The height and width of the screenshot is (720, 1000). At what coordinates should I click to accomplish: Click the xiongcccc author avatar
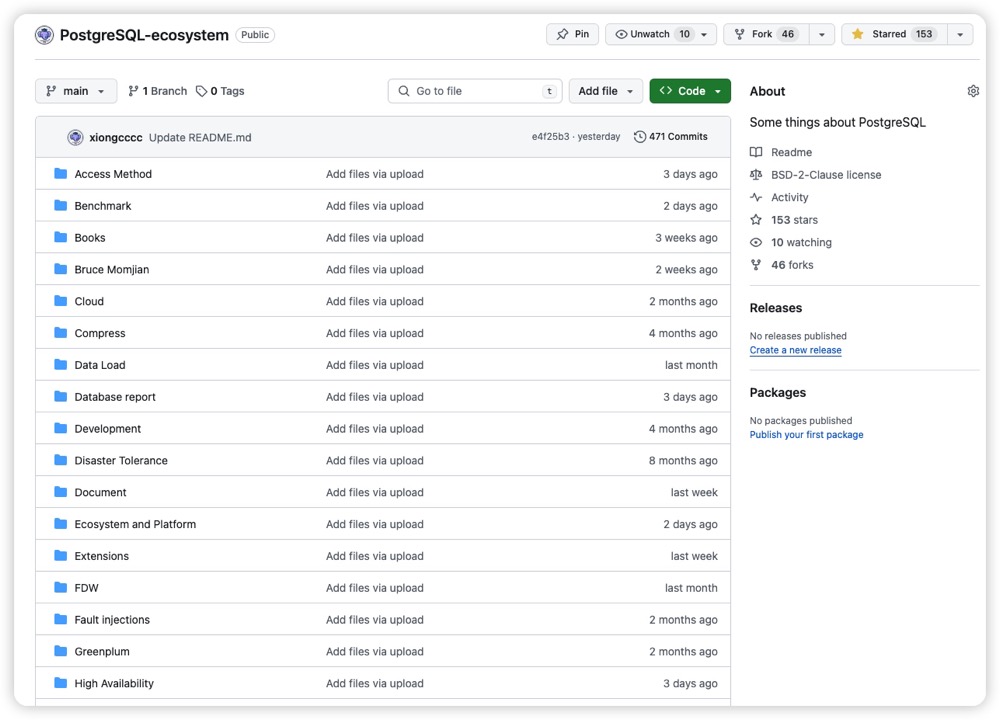click(75, 137)
